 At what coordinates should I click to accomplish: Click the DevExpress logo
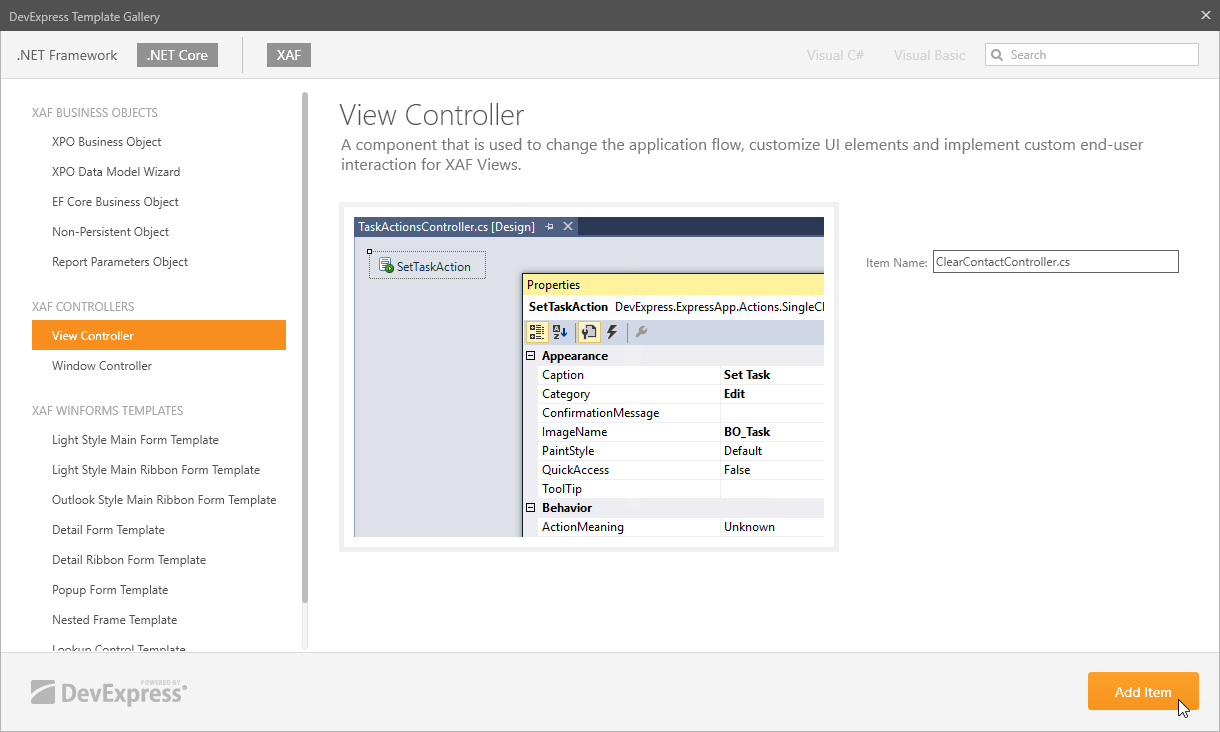point(109,692)
